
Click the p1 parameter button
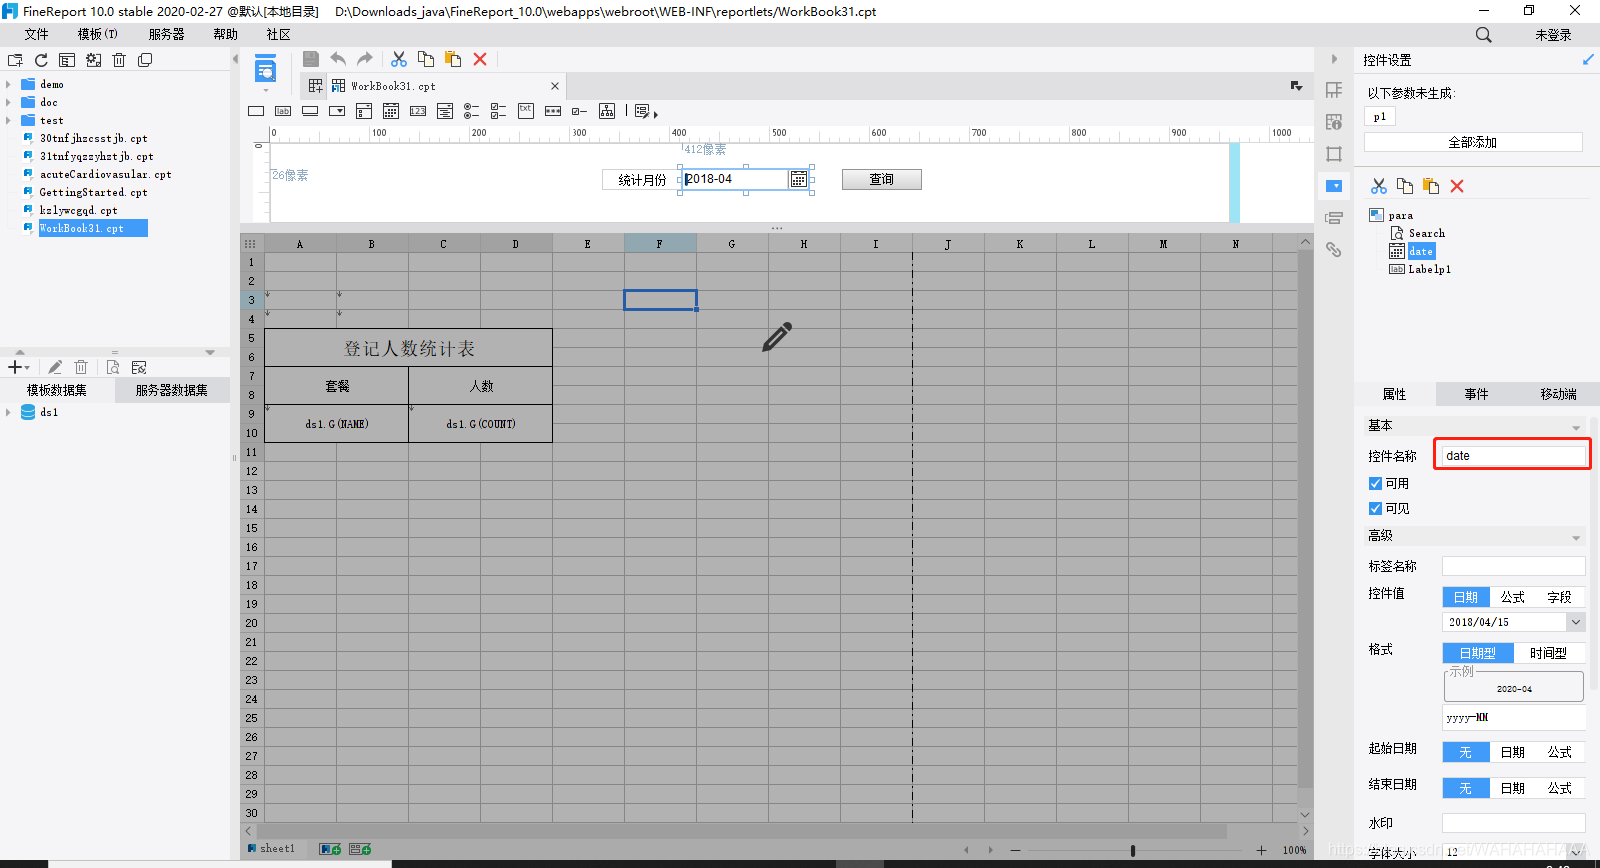1380,117
